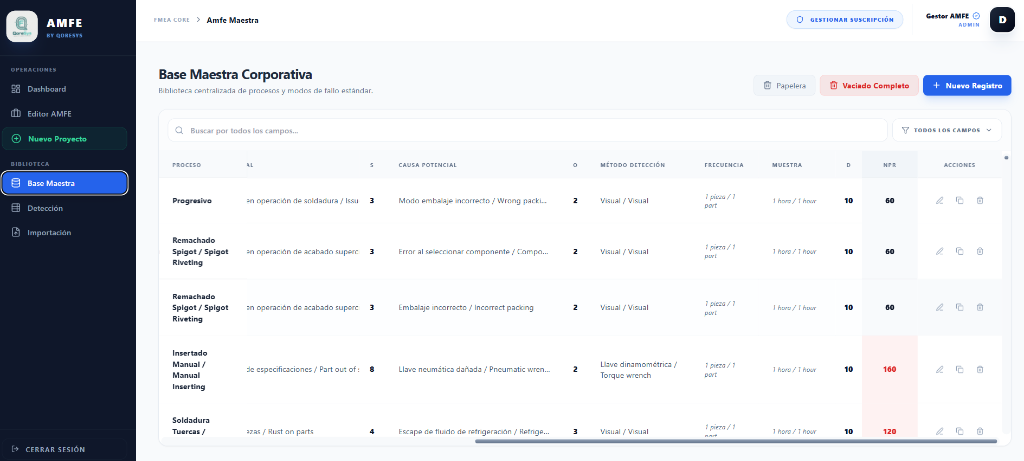Delete the Progresivo row with its trash icon
This screenshot has width=1024, height=461.
(x=979, y=201)
